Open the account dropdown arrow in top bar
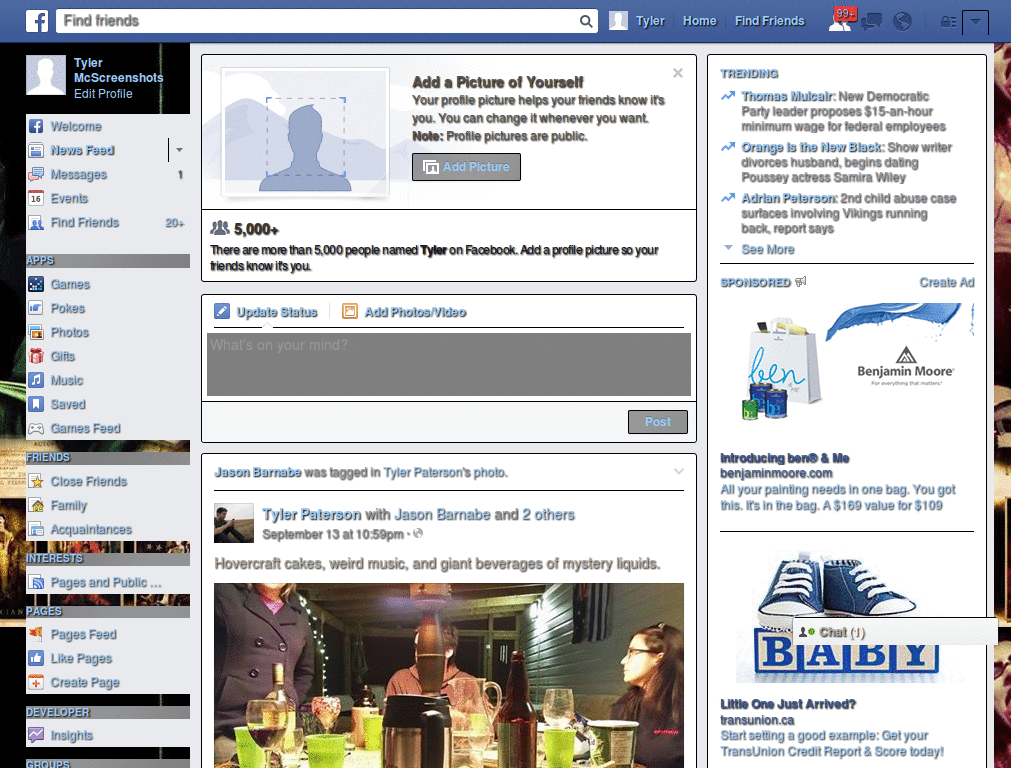This screenshot has height=768, width=1024. pyautogui.click(x=975, y=22)
